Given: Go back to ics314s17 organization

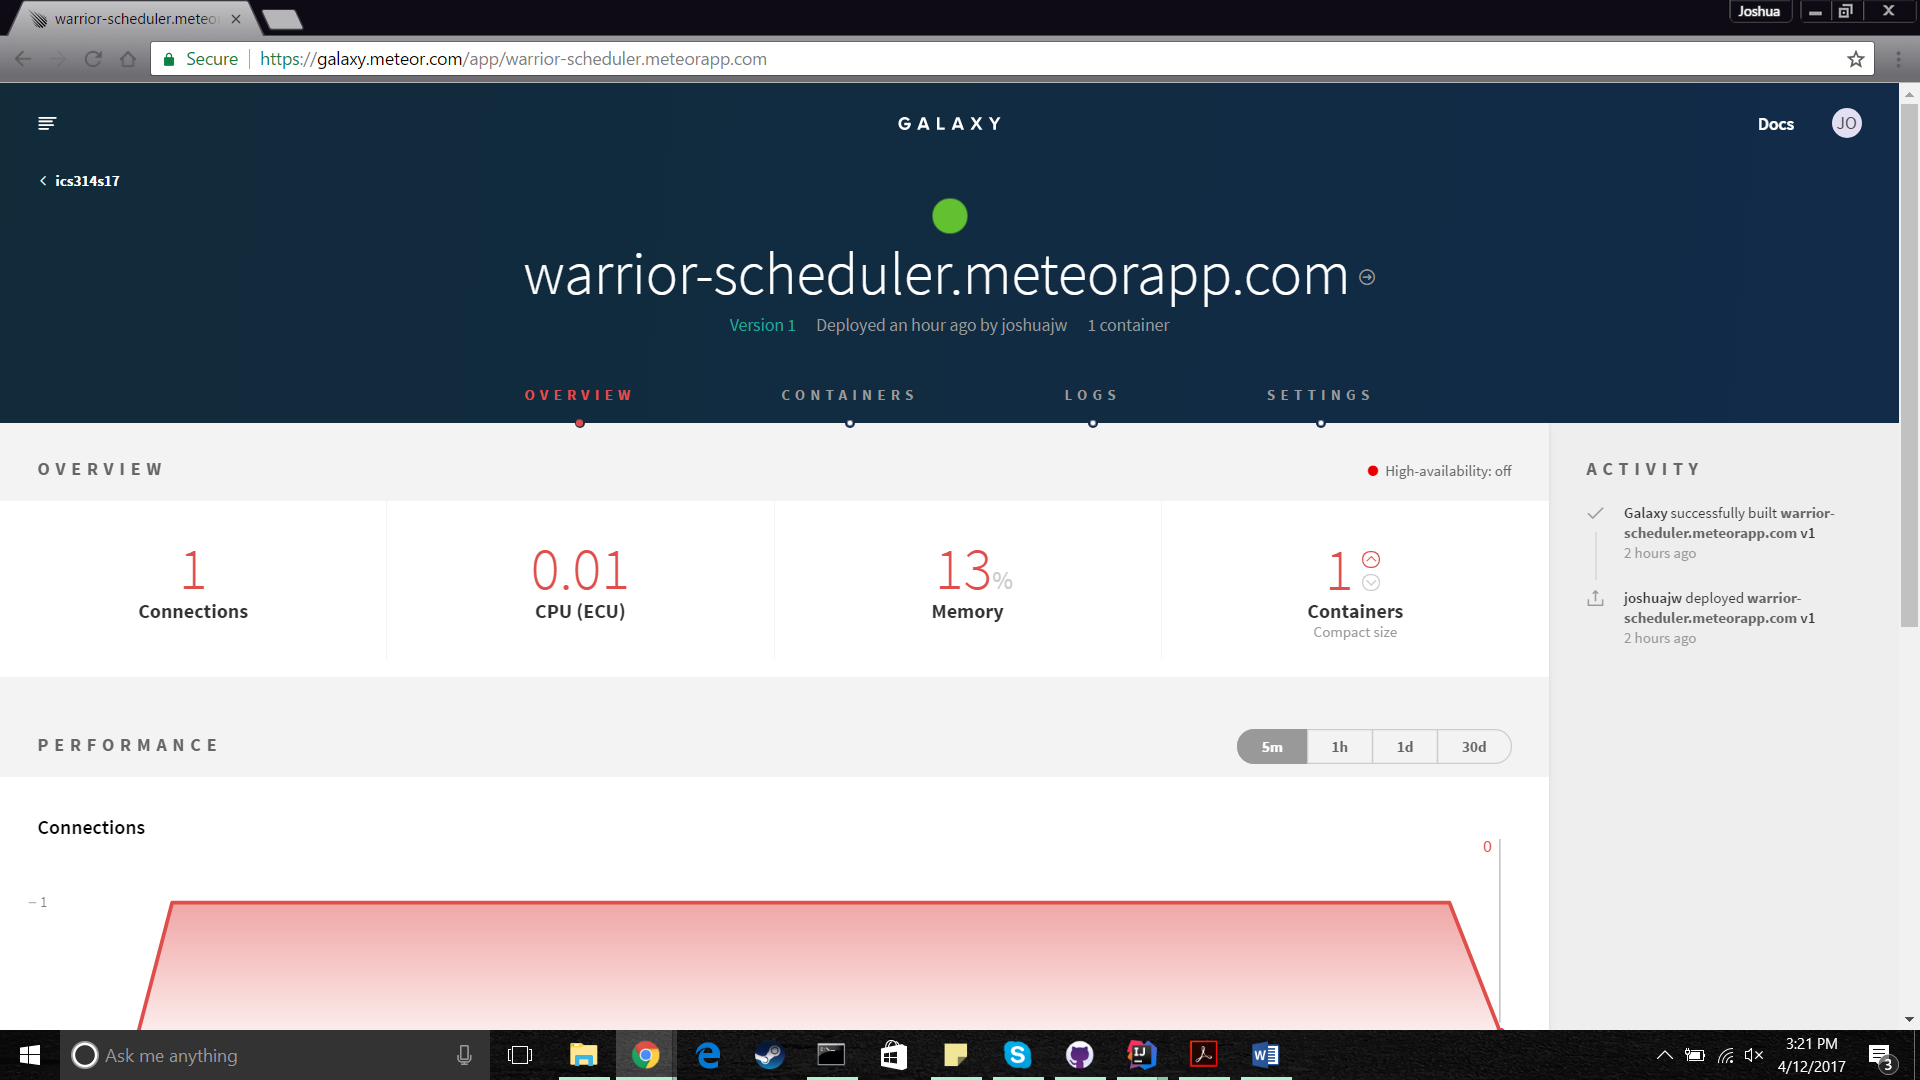Looking at the screenshot, I should click(x=80, y=181).
